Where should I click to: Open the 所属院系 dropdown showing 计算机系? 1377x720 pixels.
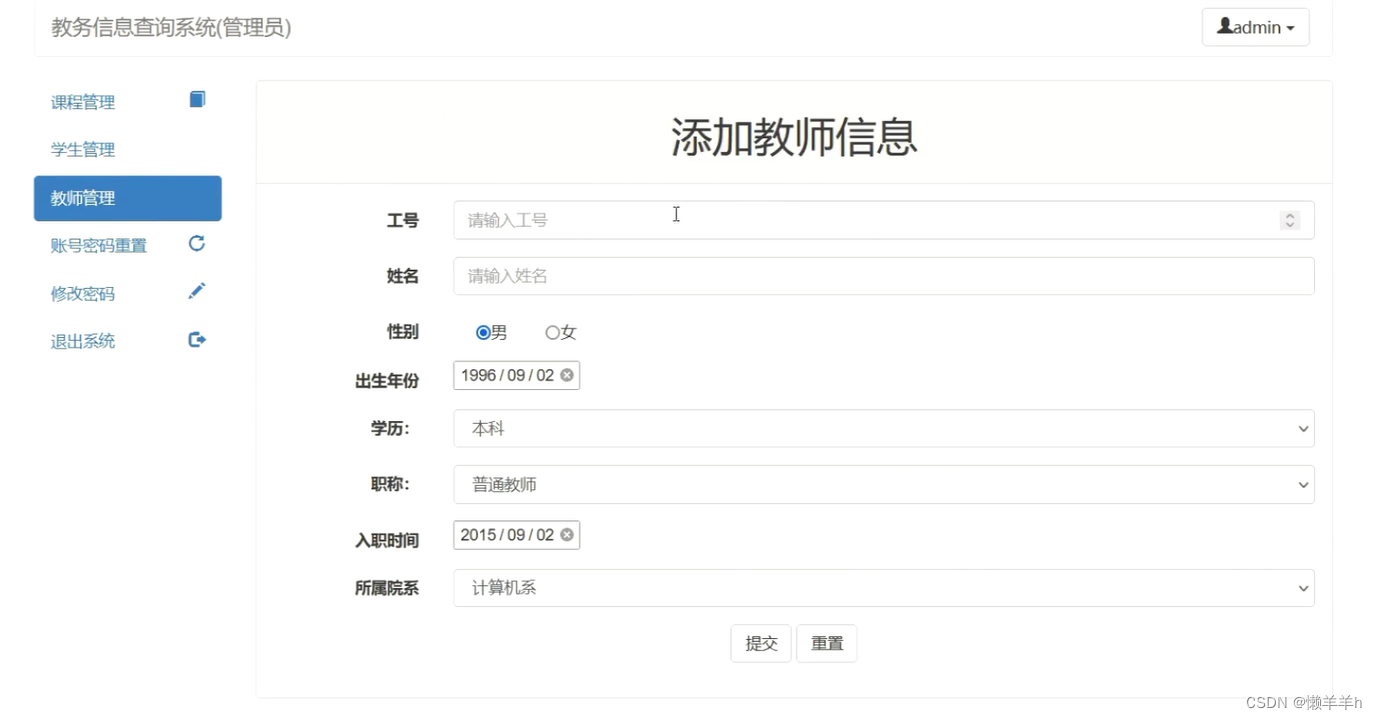pyautogui.click(x=883, y=588)
